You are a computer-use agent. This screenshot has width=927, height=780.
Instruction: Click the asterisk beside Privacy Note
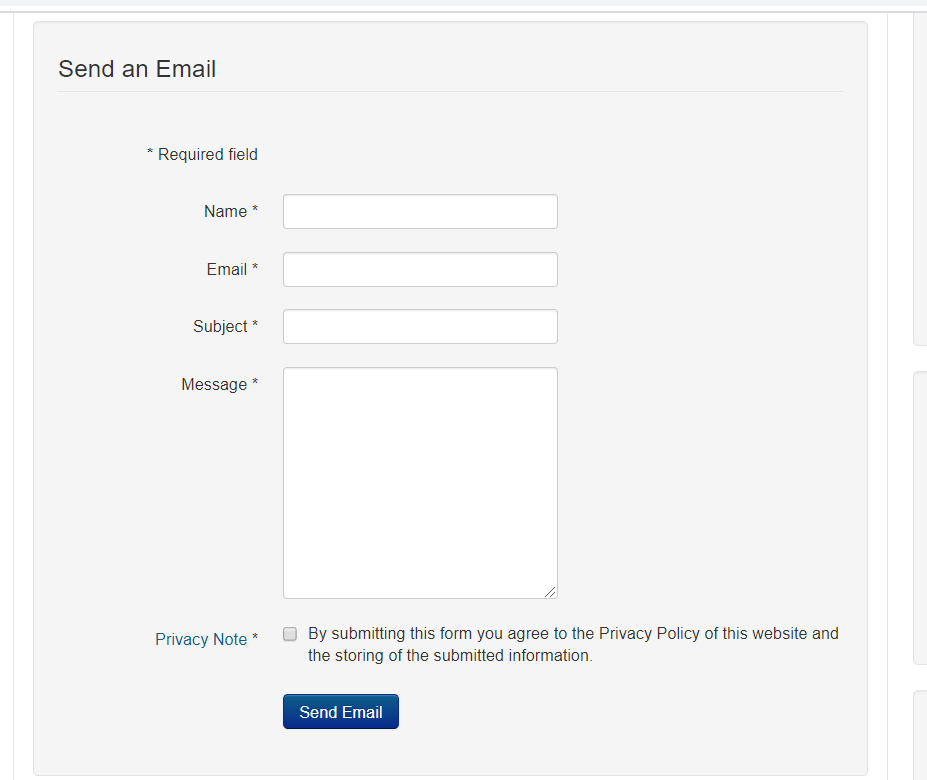pos(255,639)
